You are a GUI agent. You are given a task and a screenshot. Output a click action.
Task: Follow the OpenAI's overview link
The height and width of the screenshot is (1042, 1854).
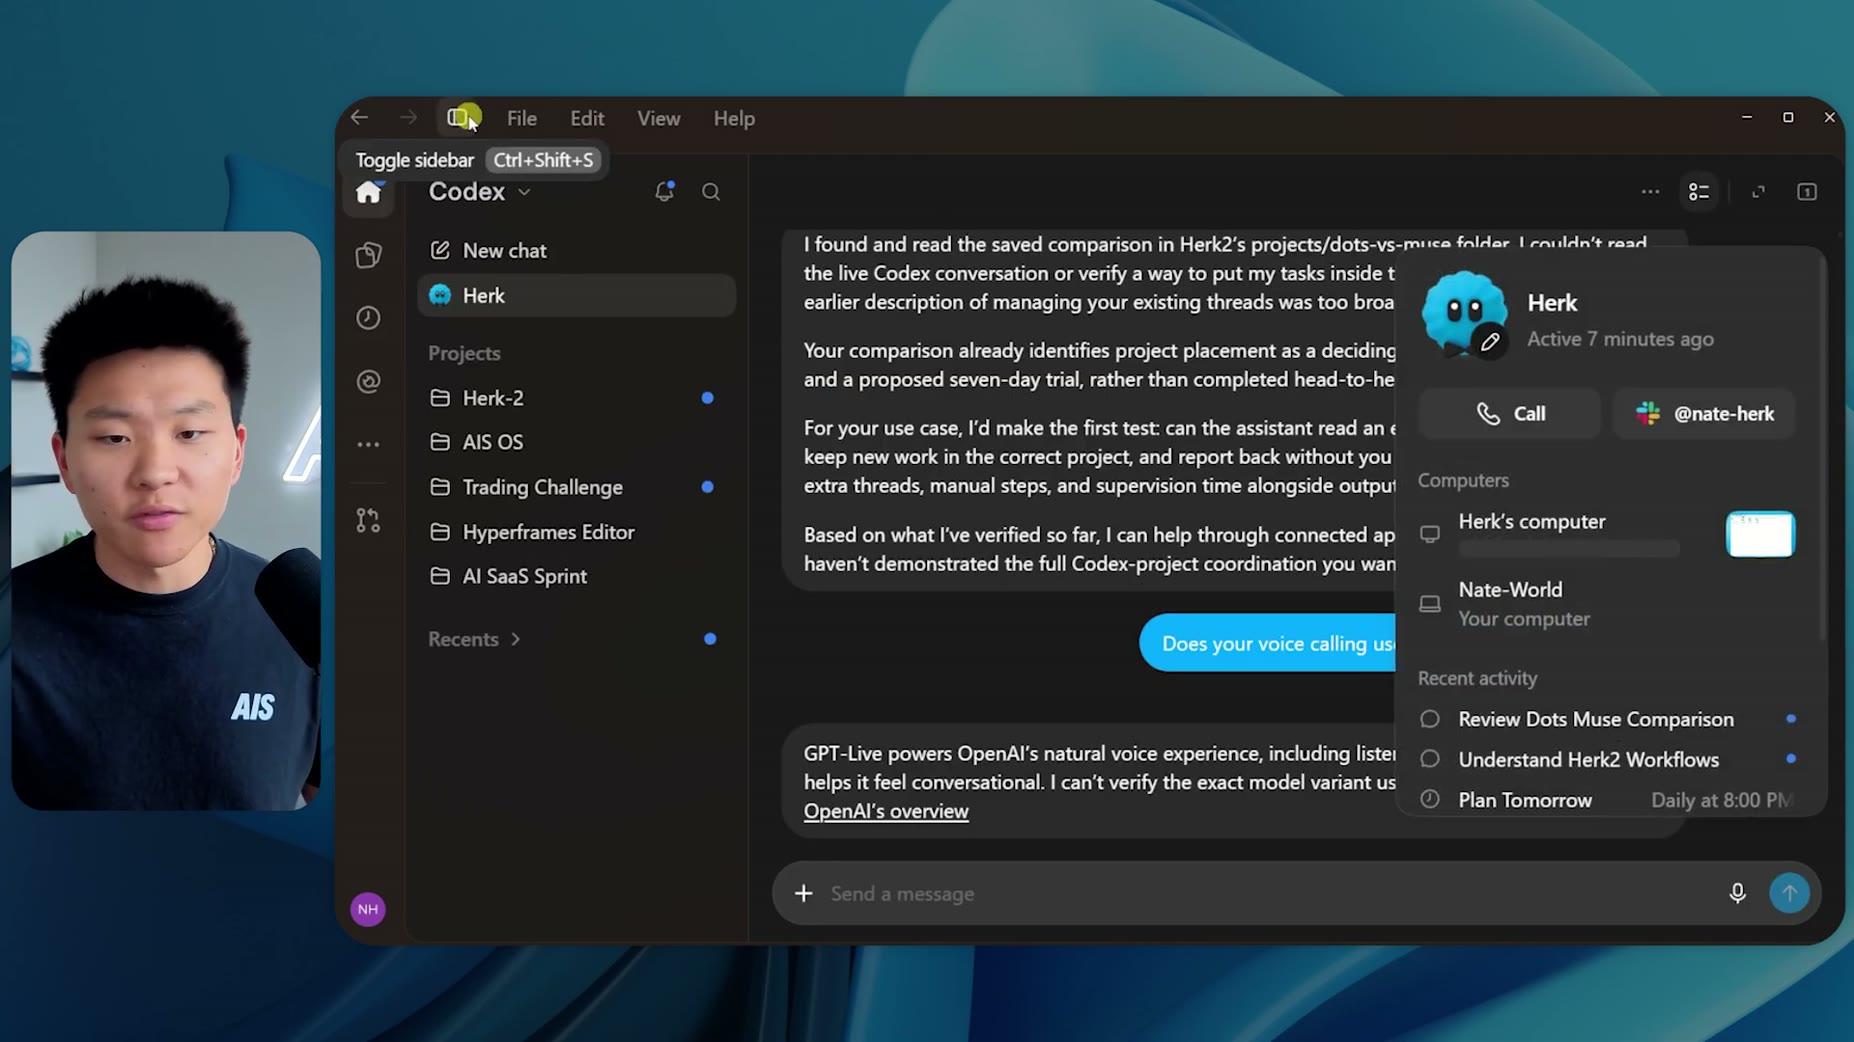tap(886, 811)
